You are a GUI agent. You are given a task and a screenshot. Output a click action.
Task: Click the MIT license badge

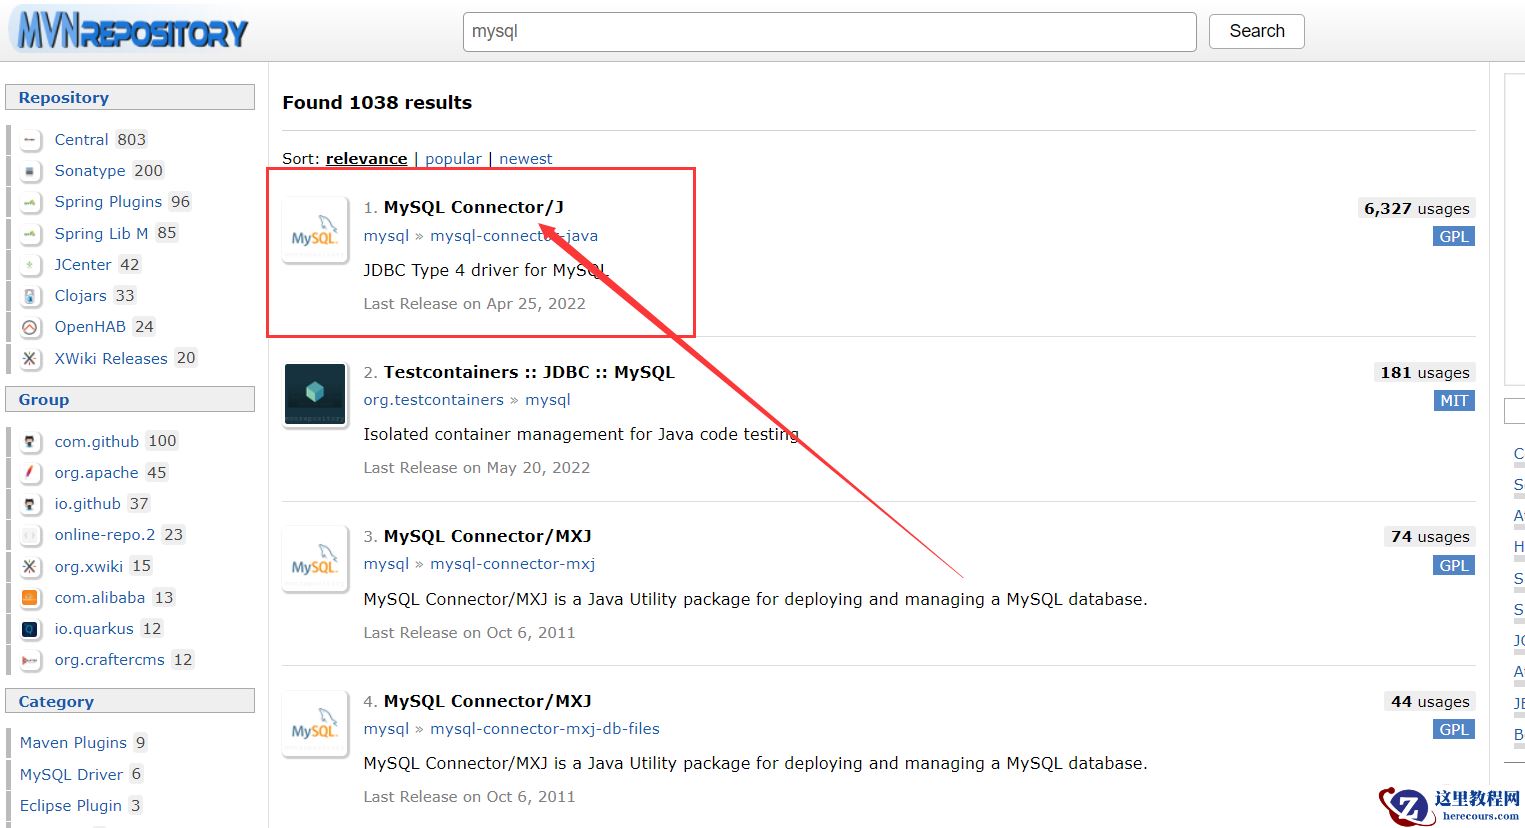1454,401
